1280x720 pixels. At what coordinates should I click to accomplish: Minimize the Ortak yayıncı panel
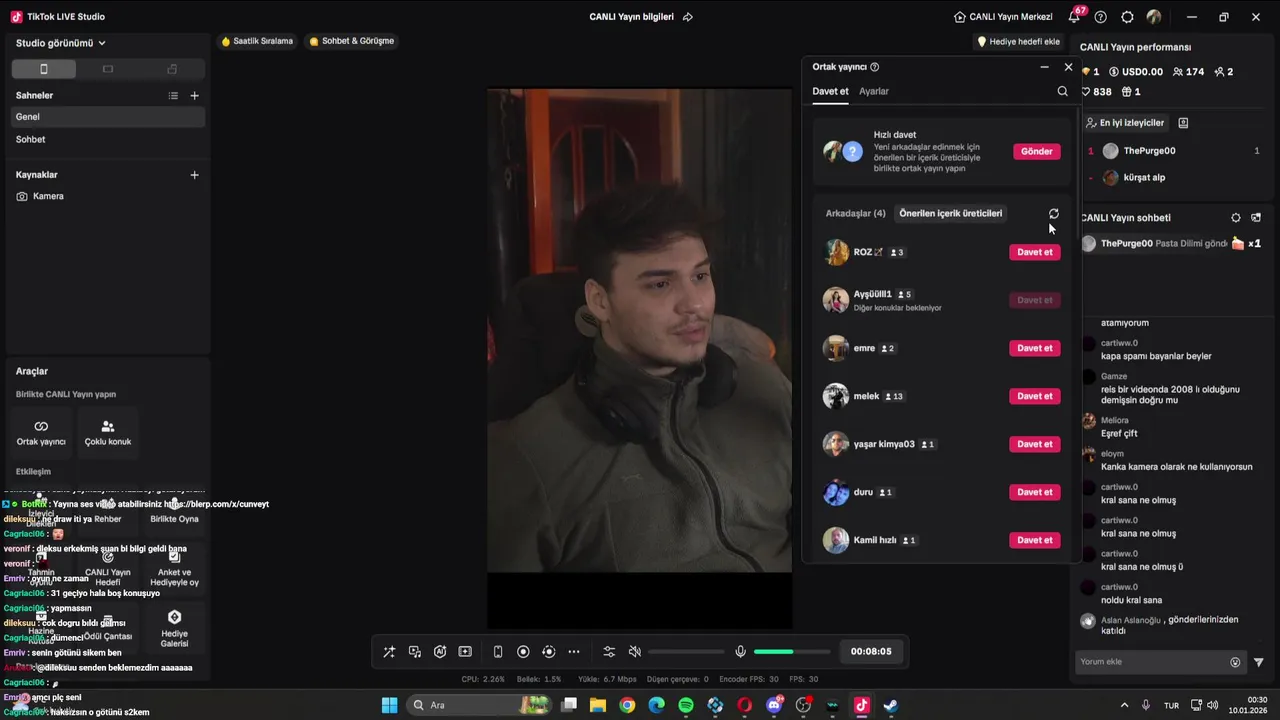(1044, 67)
